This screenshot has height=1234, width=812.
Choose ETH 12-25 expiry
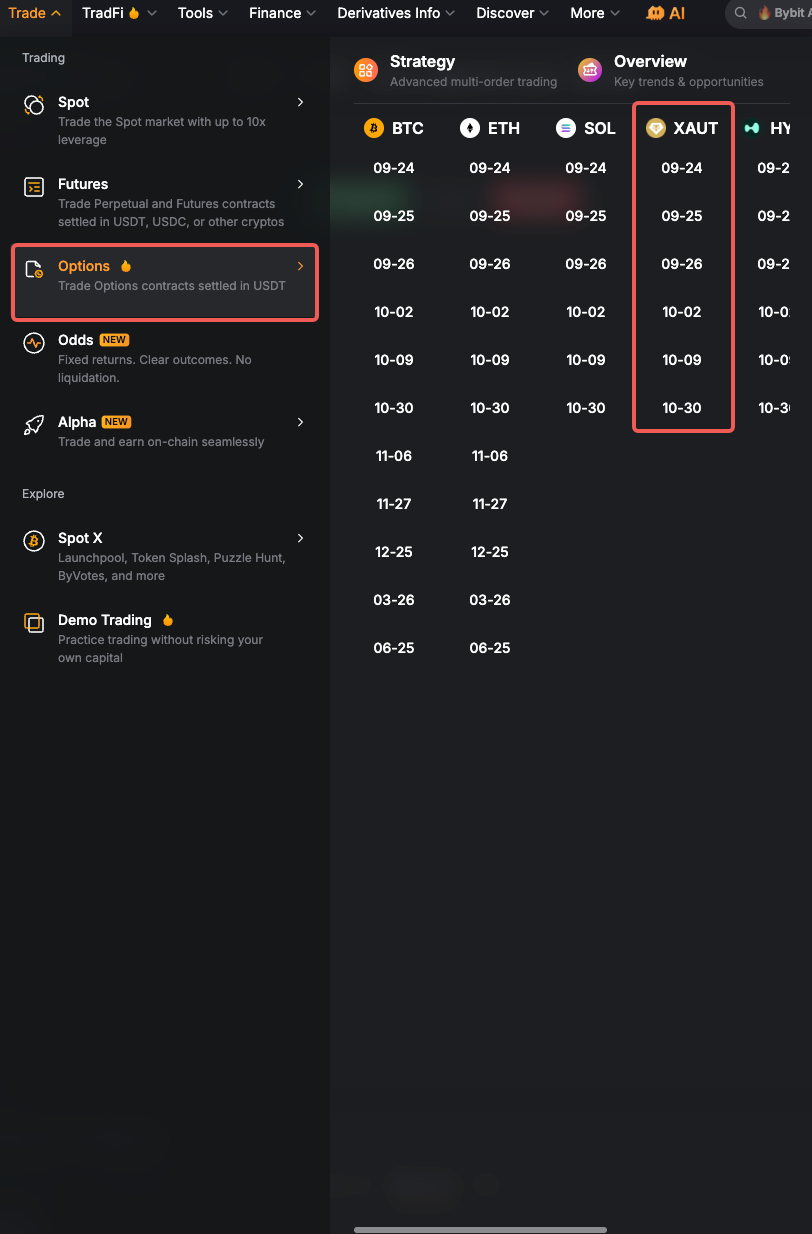pos(490,552)
